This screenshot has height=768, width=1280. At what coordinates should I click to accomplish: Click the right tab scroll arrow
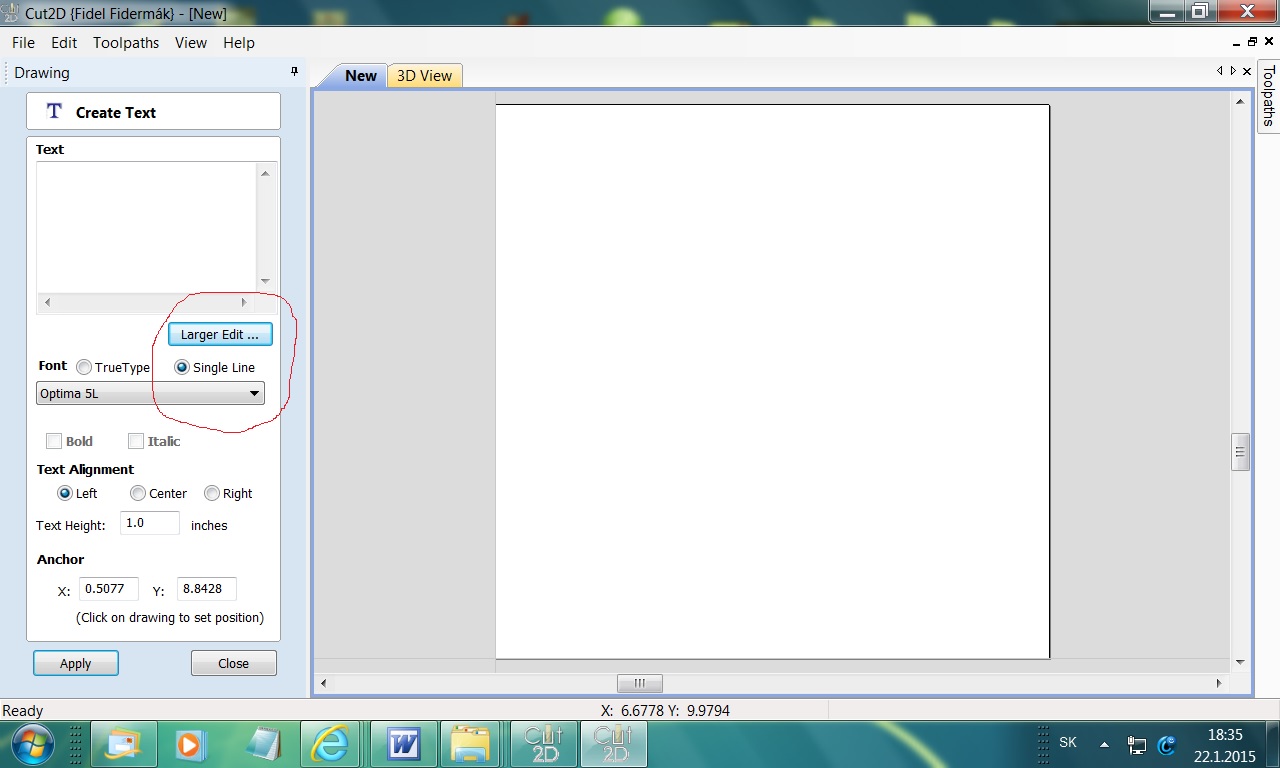(1233, 71)
